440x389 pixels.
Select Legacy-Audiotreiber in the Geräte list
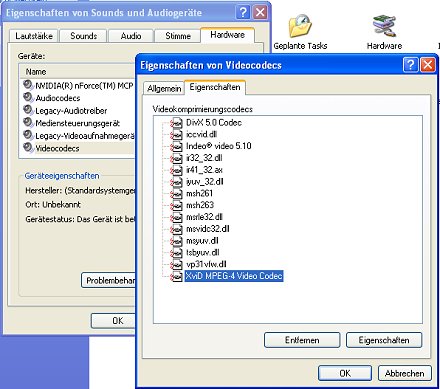click(x=71, y=111)
